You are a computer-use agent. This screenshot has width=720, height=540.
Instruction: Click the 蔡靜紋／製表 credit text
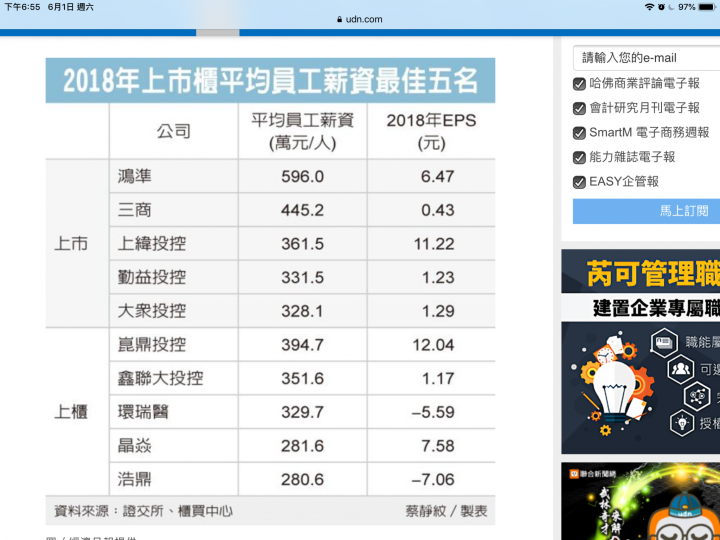446,511
